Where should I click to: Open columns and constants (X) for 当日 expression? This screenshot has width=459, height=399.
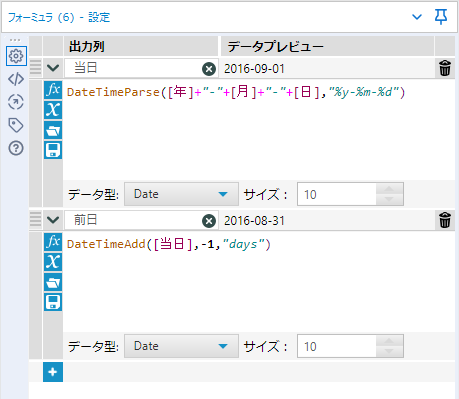pyautogui.click(x=53, y=110)
